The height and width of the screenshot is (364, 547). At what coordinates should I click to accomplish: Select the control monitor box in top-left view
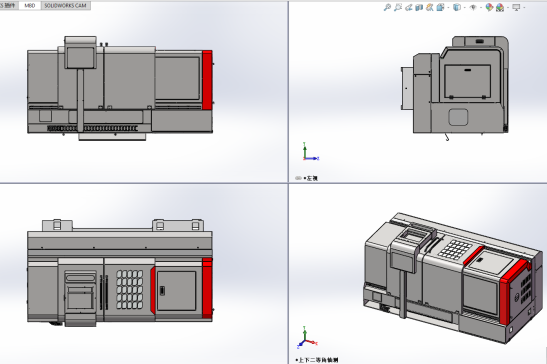coord(80,52)
